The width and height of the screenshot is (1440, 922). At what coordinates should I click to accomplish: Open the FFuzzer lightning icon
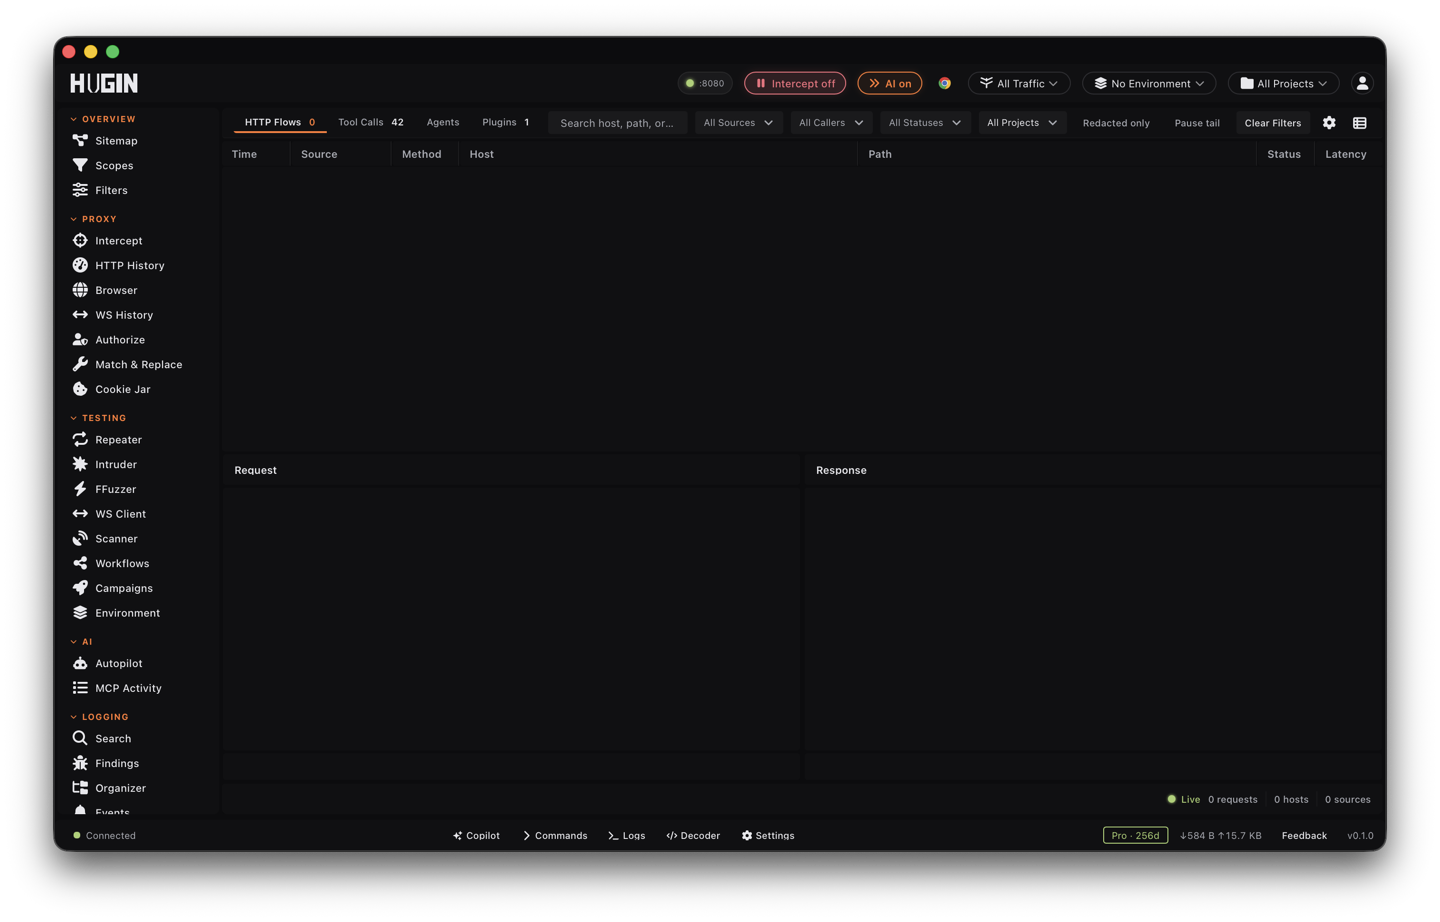80,489
